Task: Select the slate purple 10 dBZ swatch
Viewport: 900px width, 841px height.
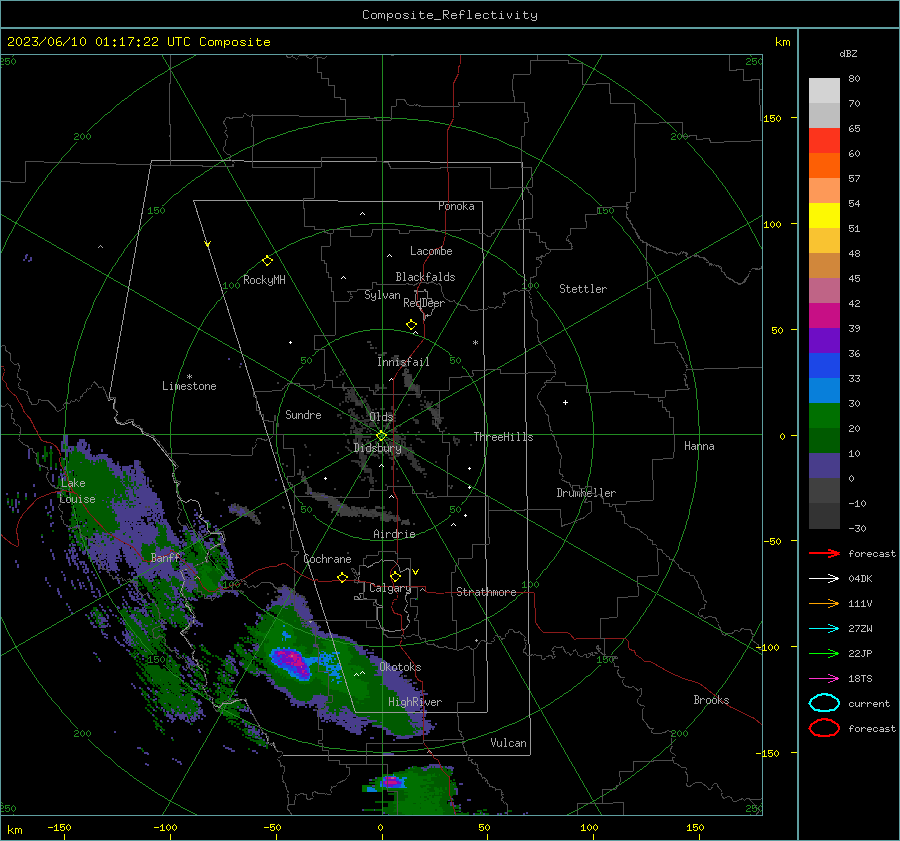Action: [824, 466]
